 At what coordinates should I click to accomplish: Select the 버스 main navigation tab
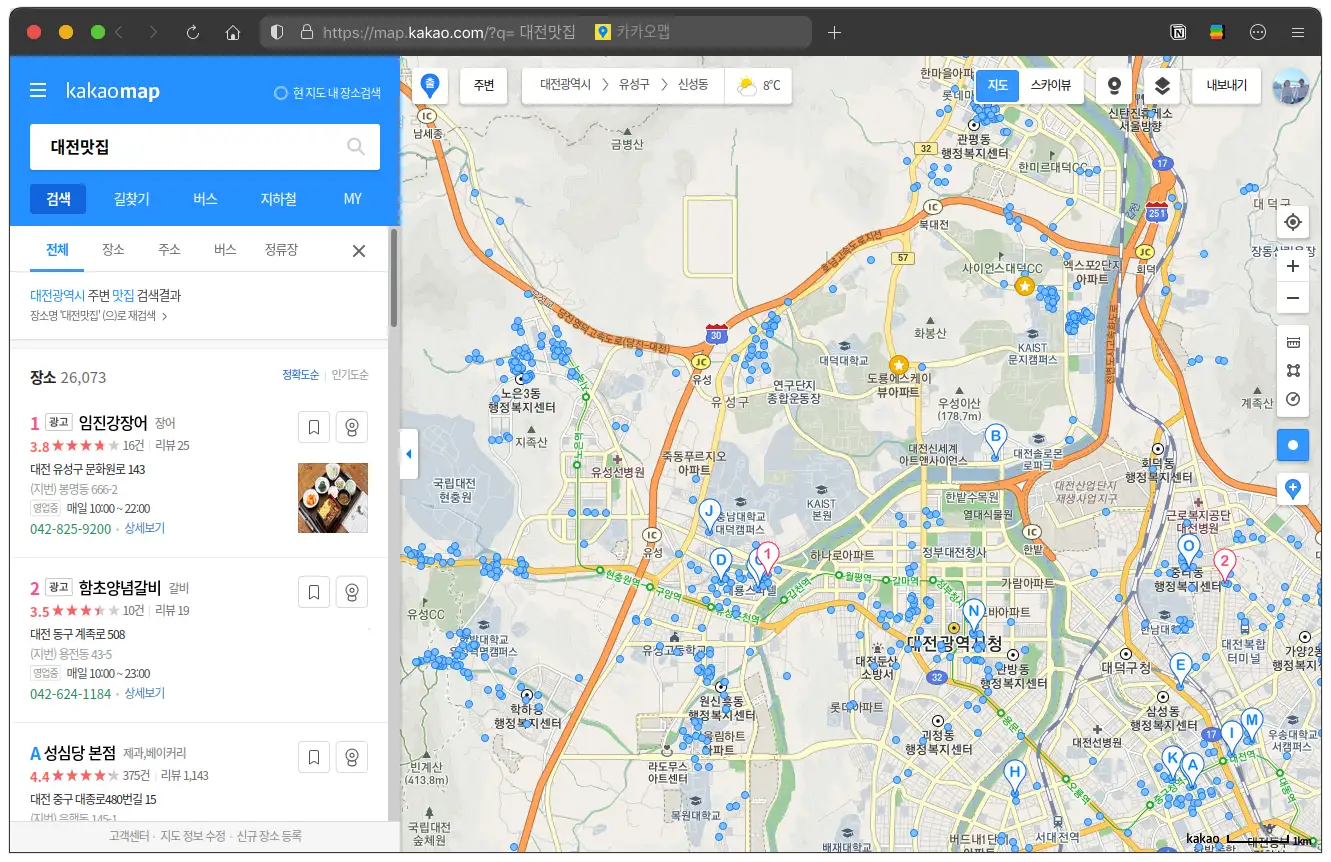coord(205,199)
